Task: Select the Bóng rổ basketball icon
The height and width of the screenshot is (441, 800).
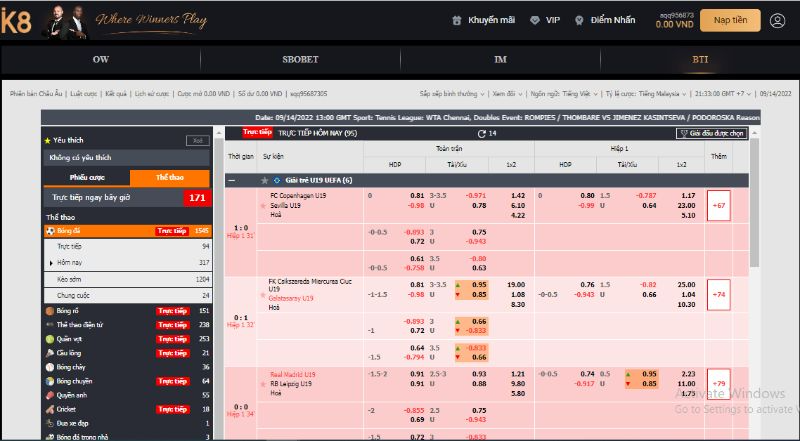Action: click(49, 311)
